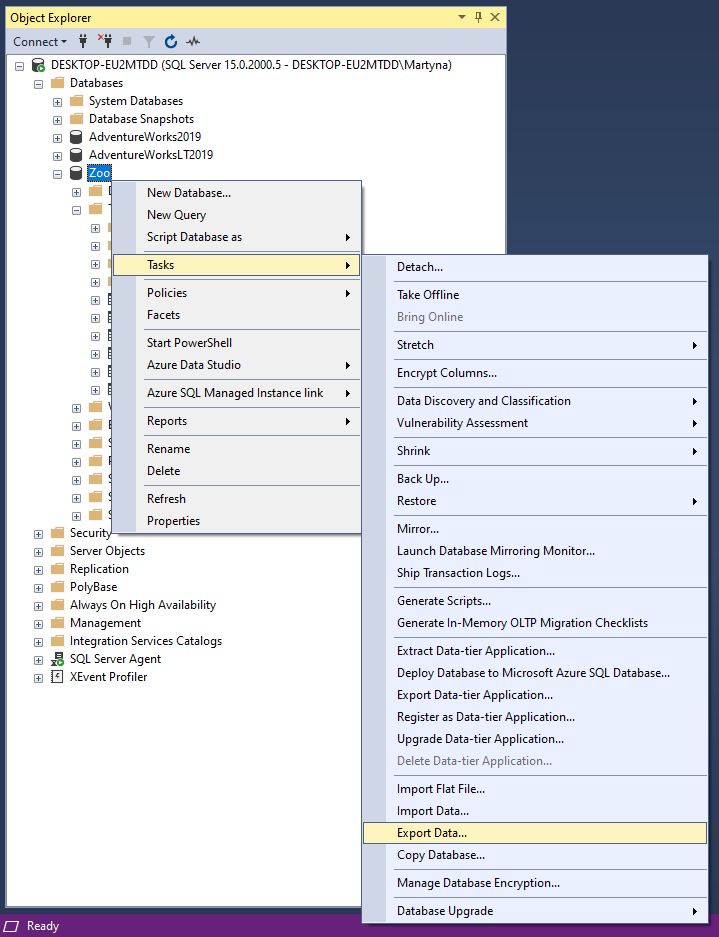
Task: Select the Always On High Availability folder
Action: coord(142,605)
